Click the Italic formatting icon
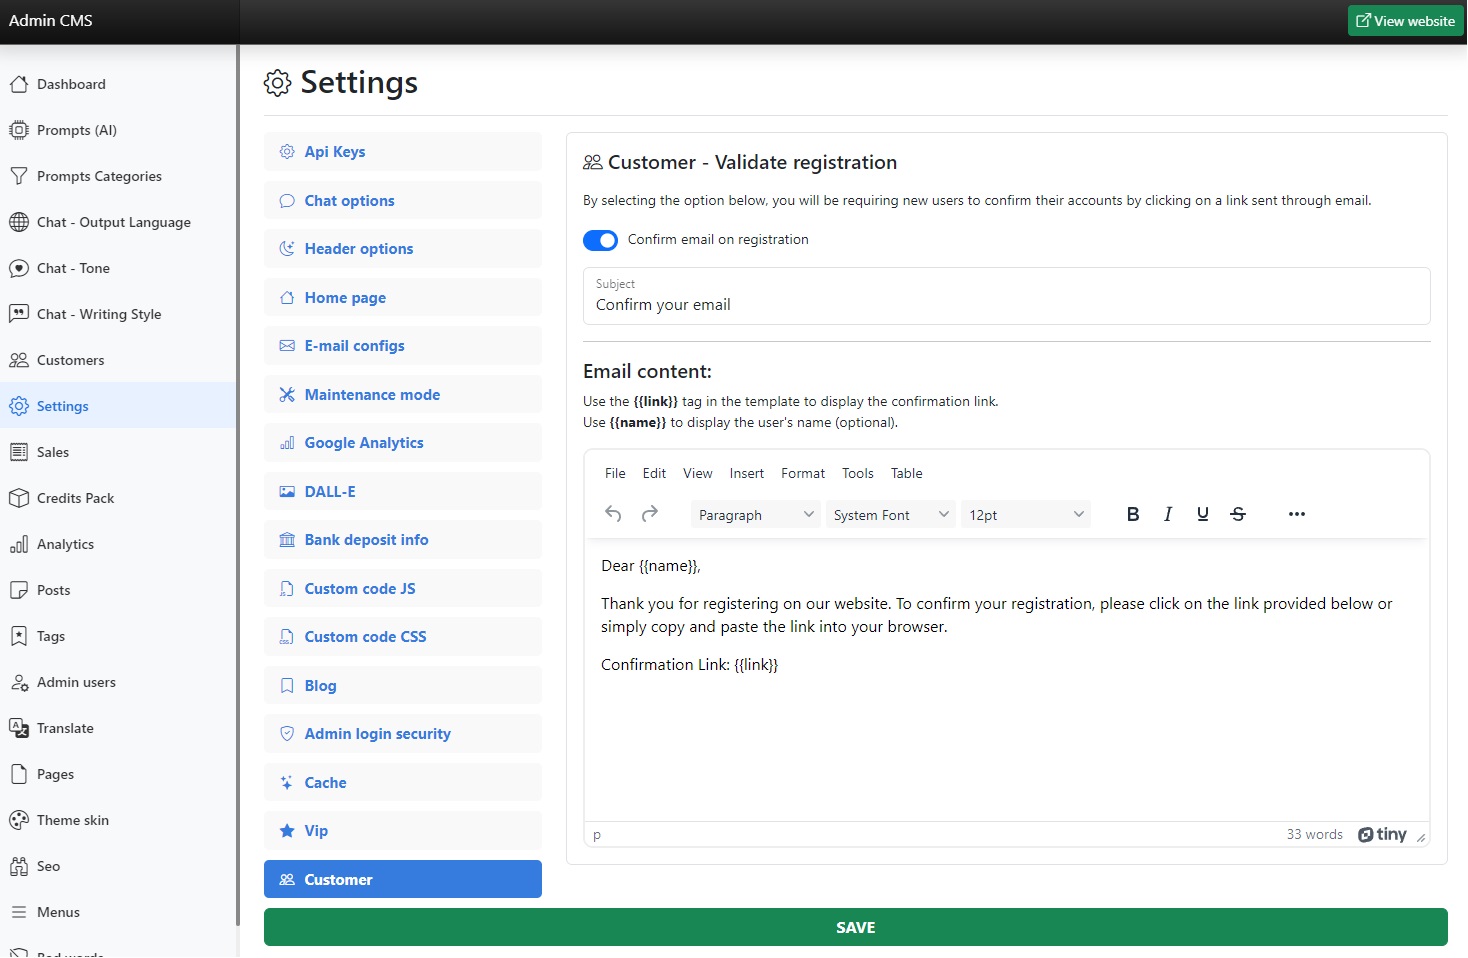This screenshot has height=958, width=1468. (1167, 514)
